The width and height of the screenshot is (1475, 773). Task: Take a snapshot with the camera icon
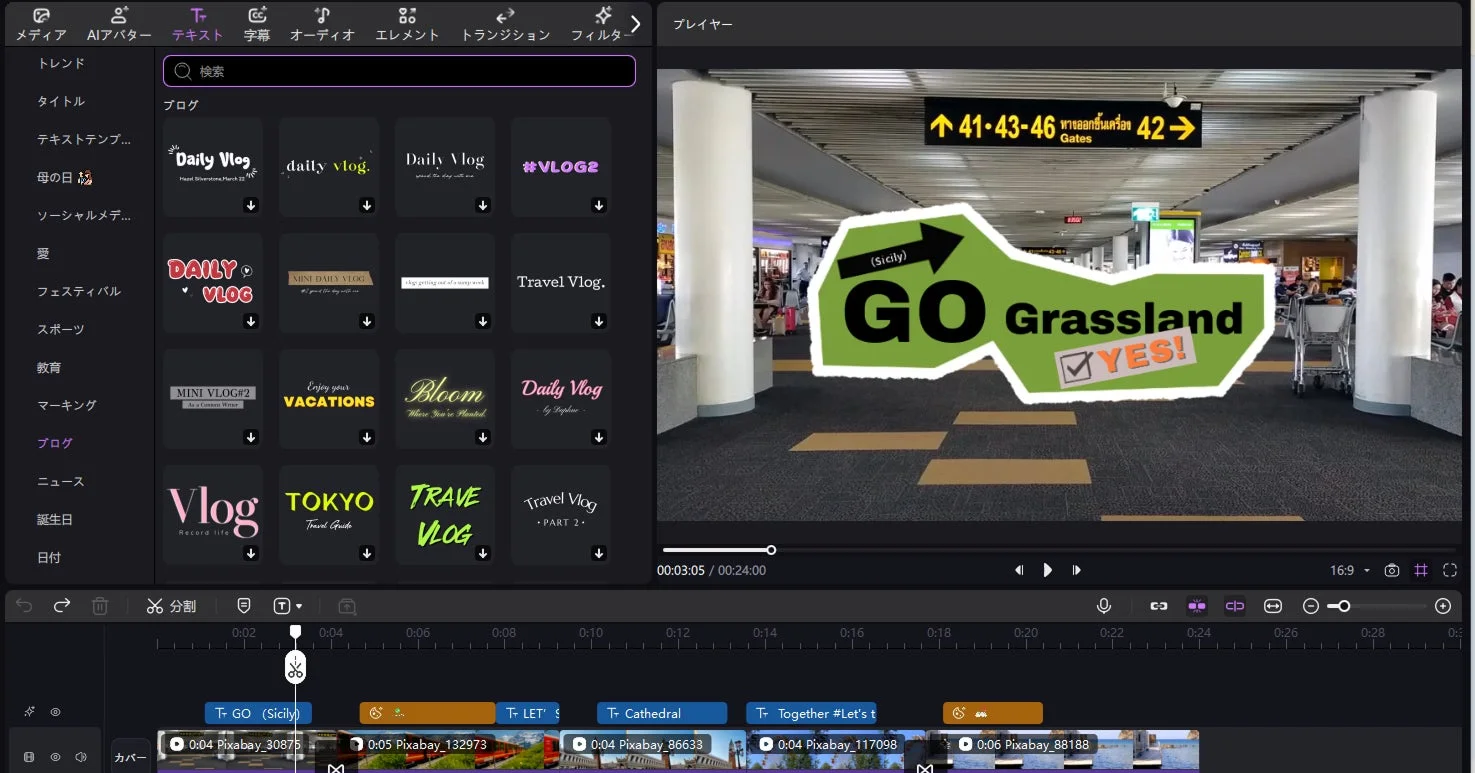click(1392, 570)
